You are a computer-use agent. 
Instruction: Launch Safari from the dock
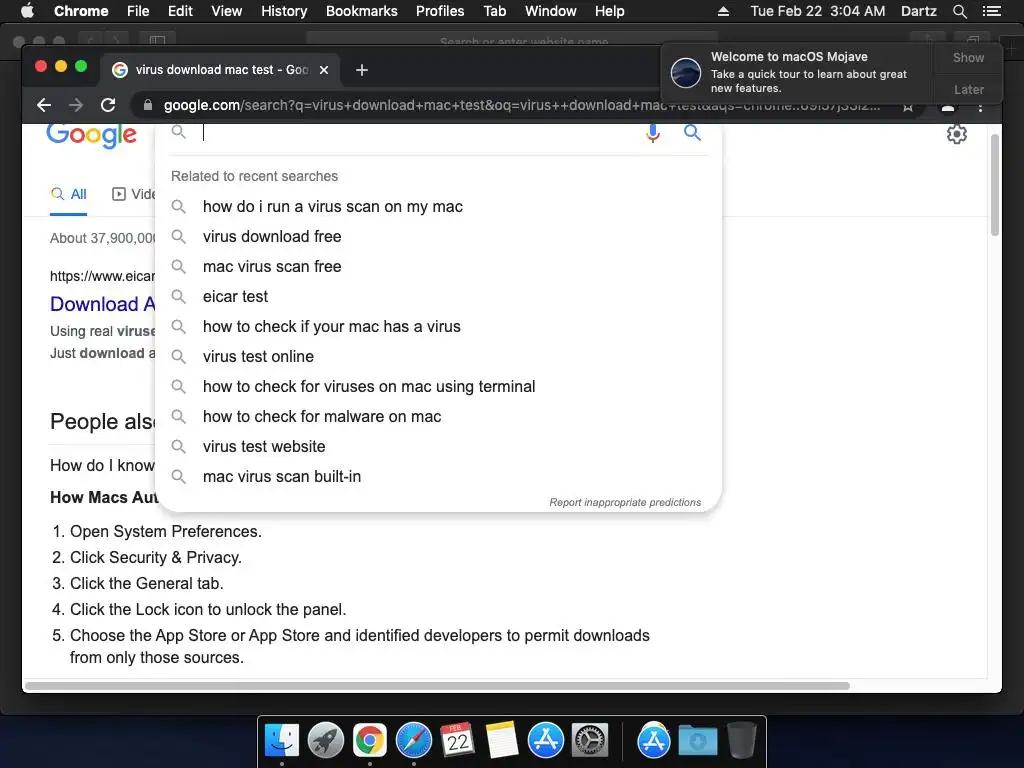pyautogui.click(x=413, y=741)
